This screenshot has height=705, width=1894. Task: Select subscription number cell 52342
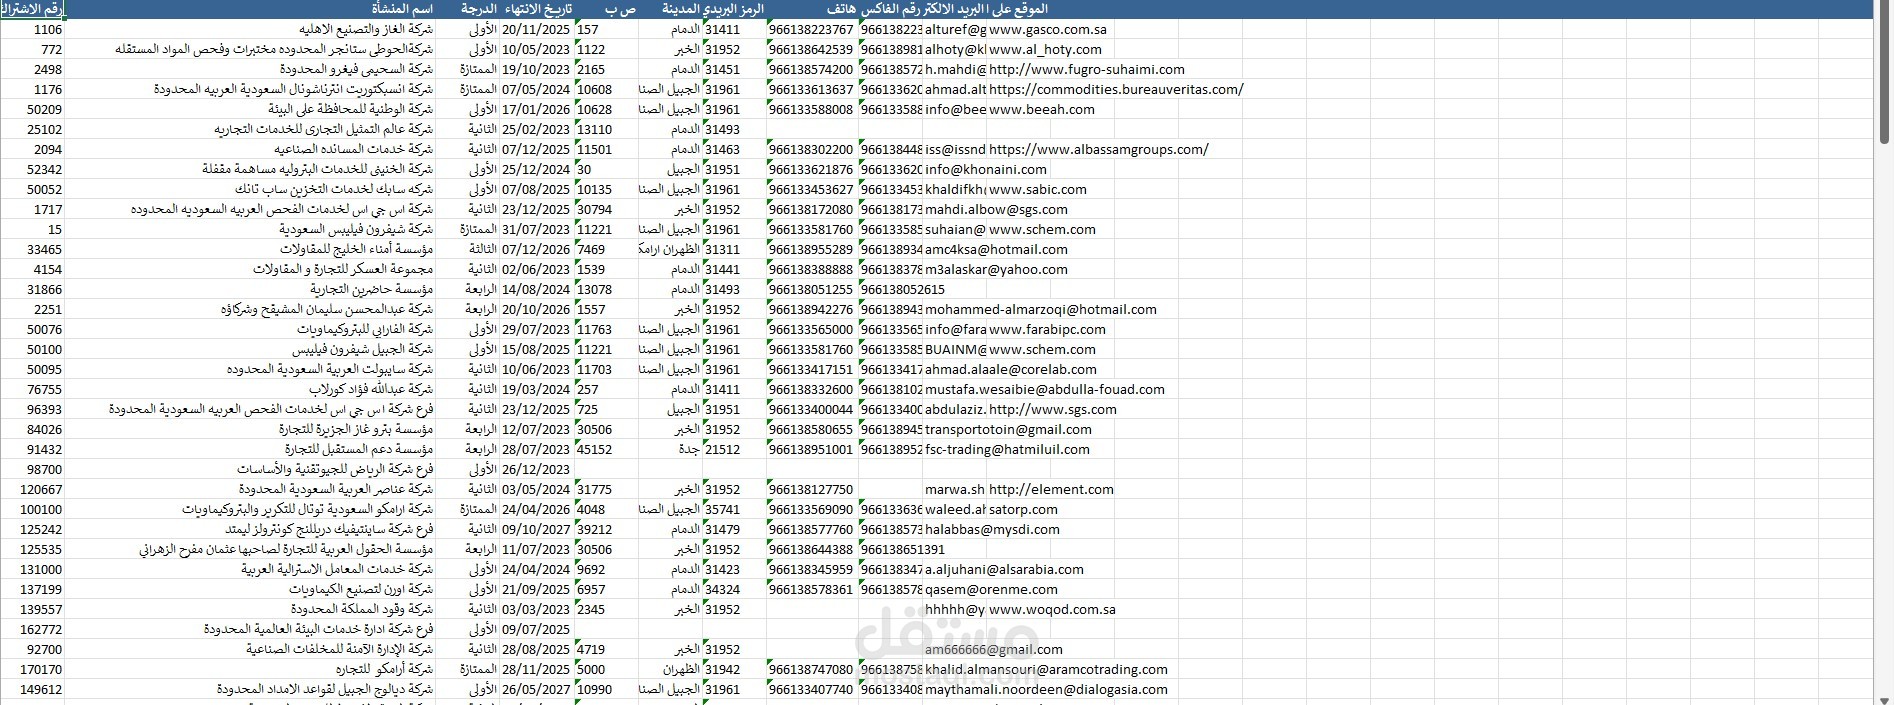point(32,169)
